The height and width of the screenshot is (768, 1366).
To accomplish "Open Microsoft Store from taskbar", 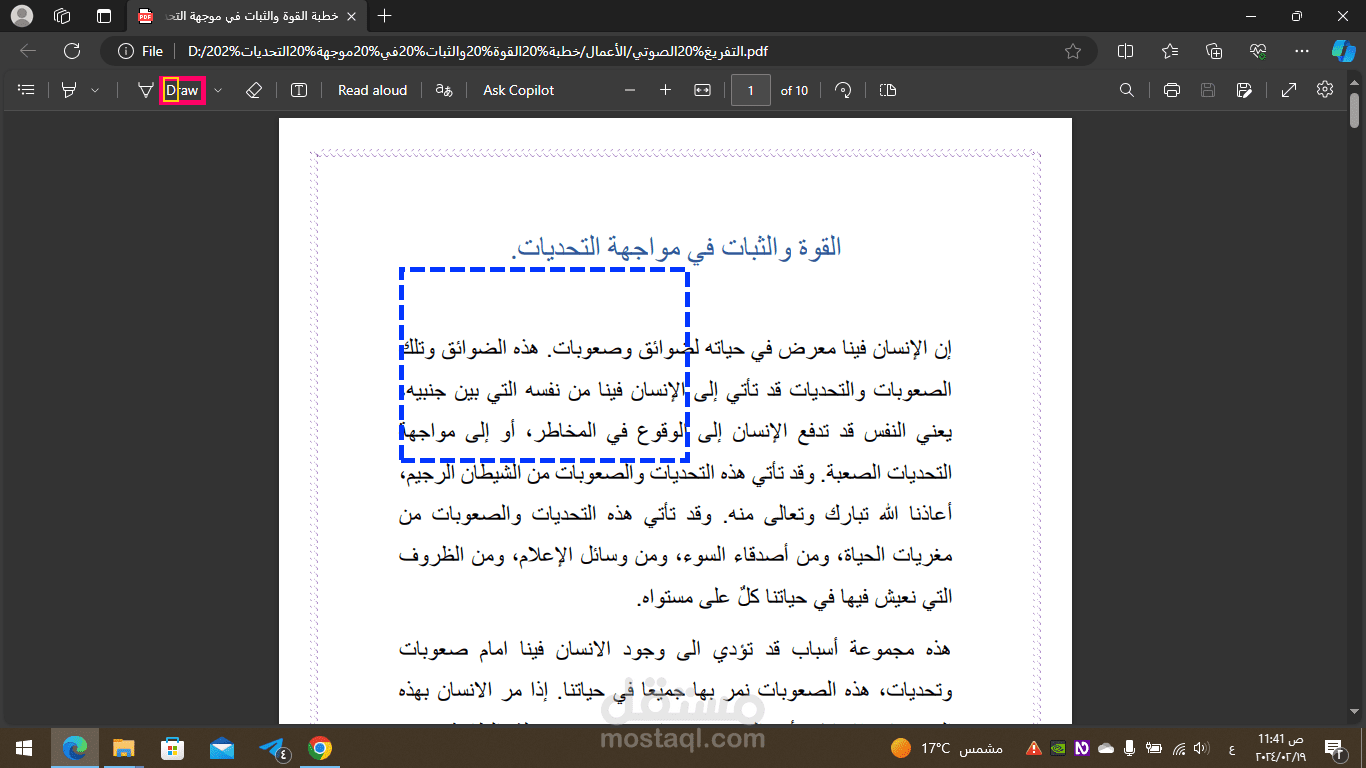I will 172,747.
